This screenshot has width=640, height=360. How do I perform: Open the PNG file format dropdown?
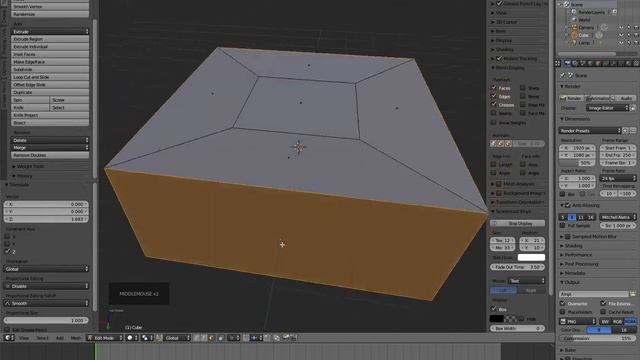[578, 321]
